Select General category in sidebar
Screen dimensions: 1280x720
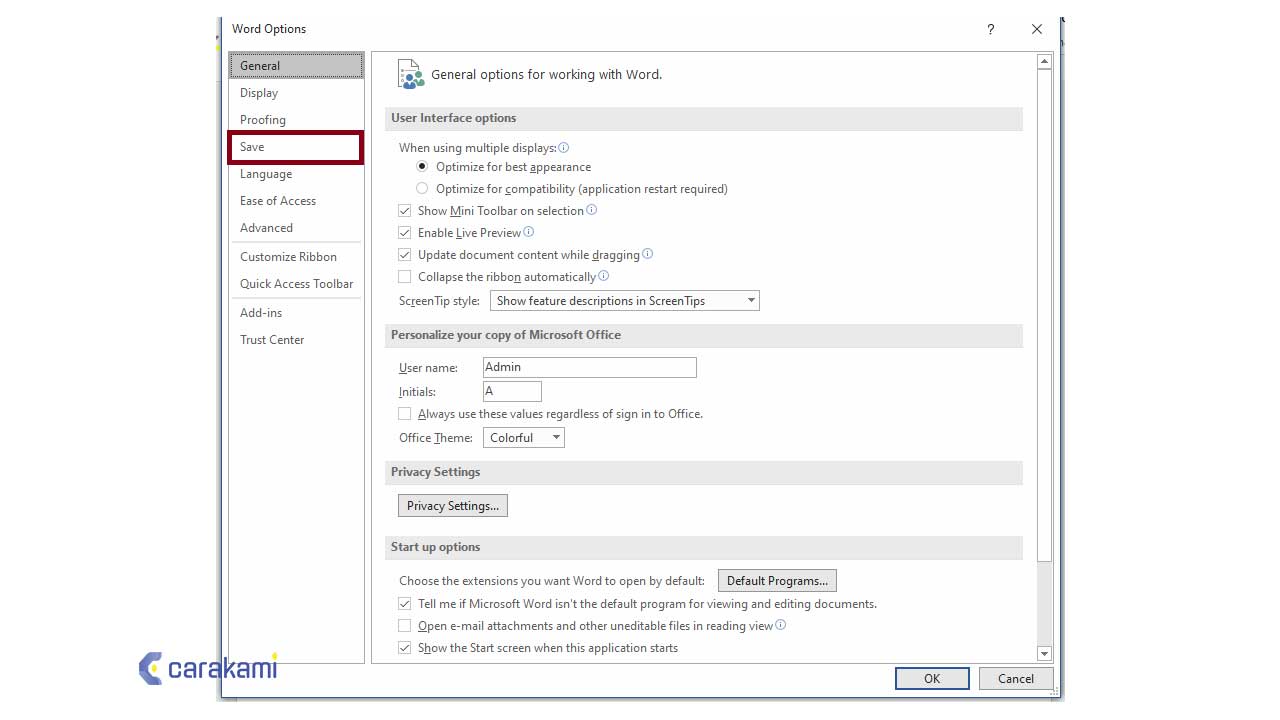[x=296, y=66]
